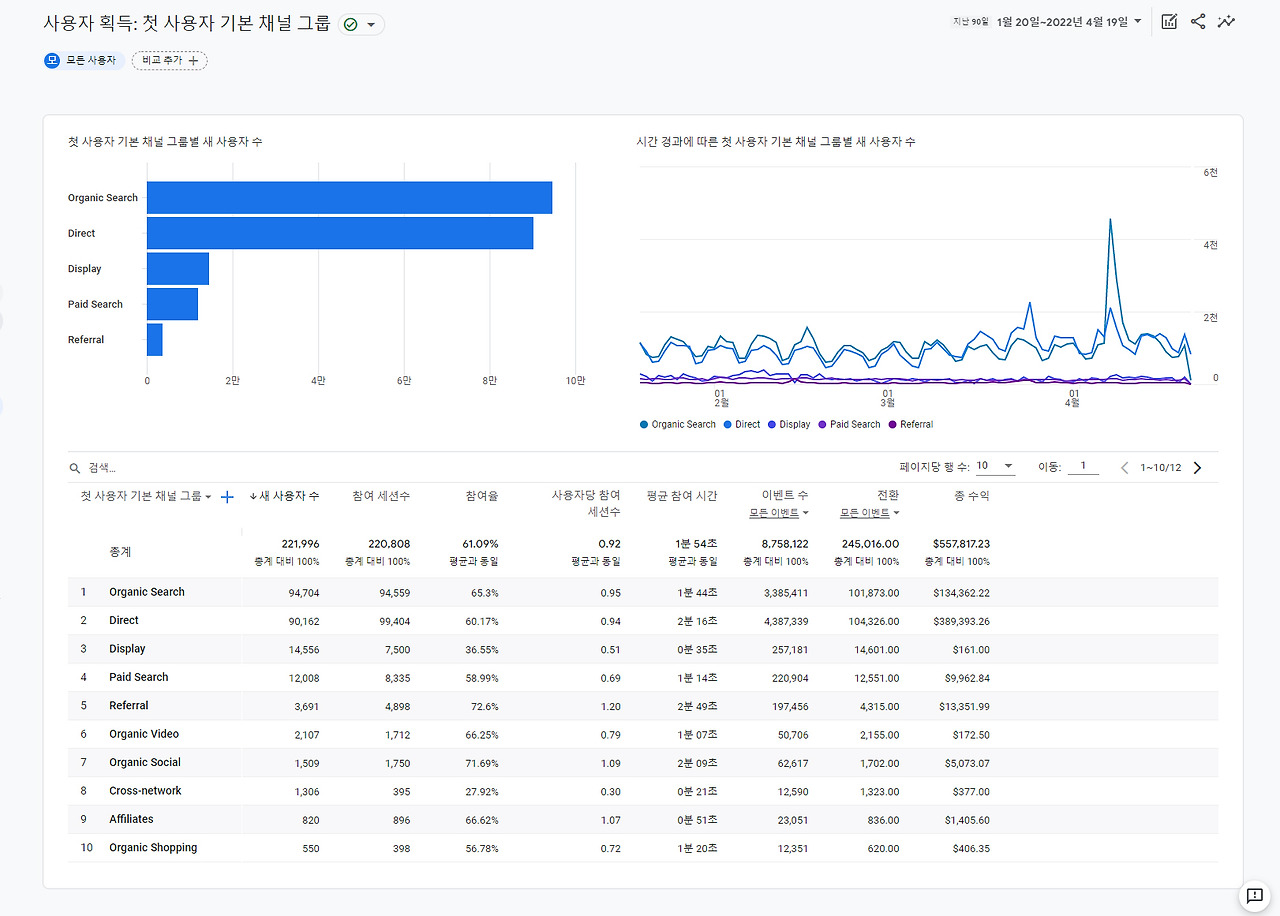
Task: Click the Referral bar in the bar chart
Action: click(155, 340)
